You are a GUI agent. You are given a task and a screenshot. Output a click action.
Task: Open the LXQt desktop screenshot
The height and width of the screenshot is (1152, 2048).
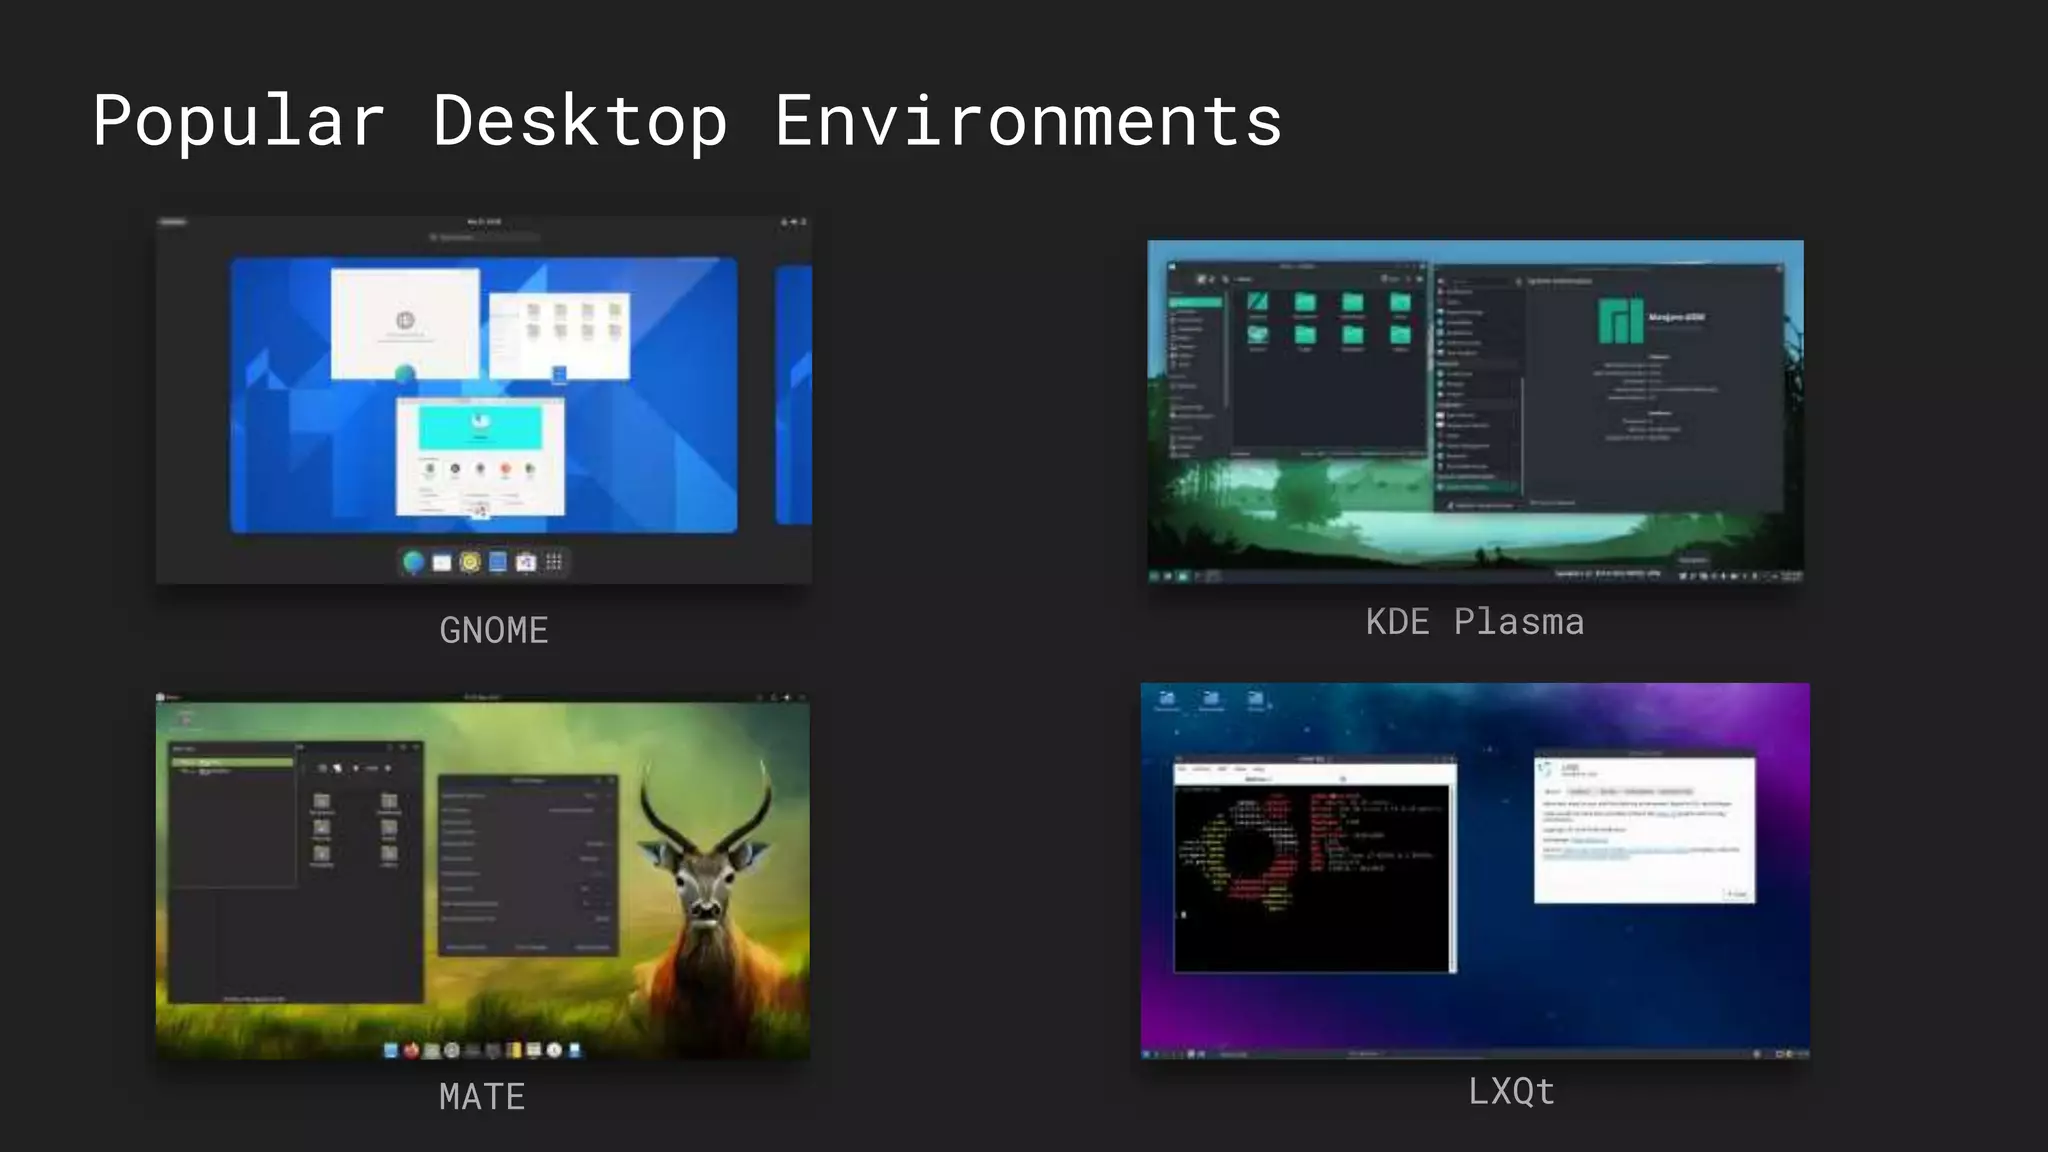[1475, 871]
